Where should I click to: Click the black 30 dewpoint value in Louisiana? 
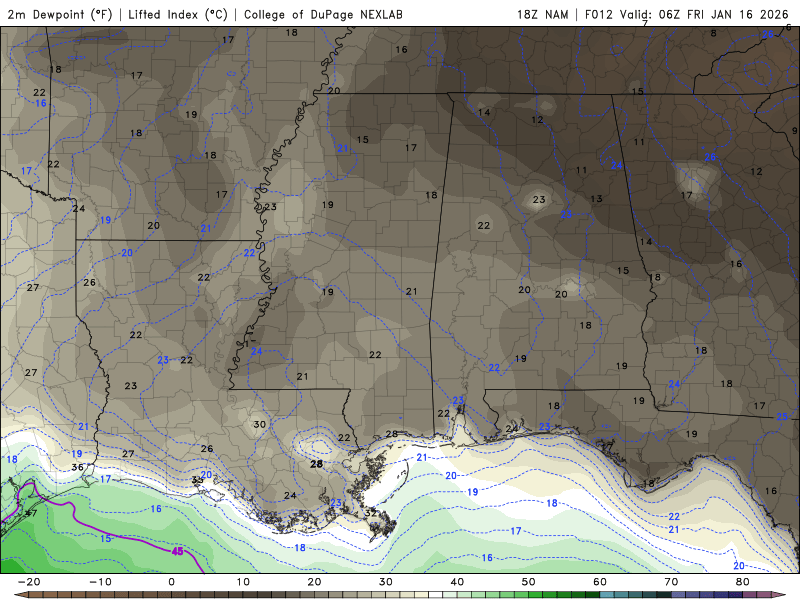point(260,424)
